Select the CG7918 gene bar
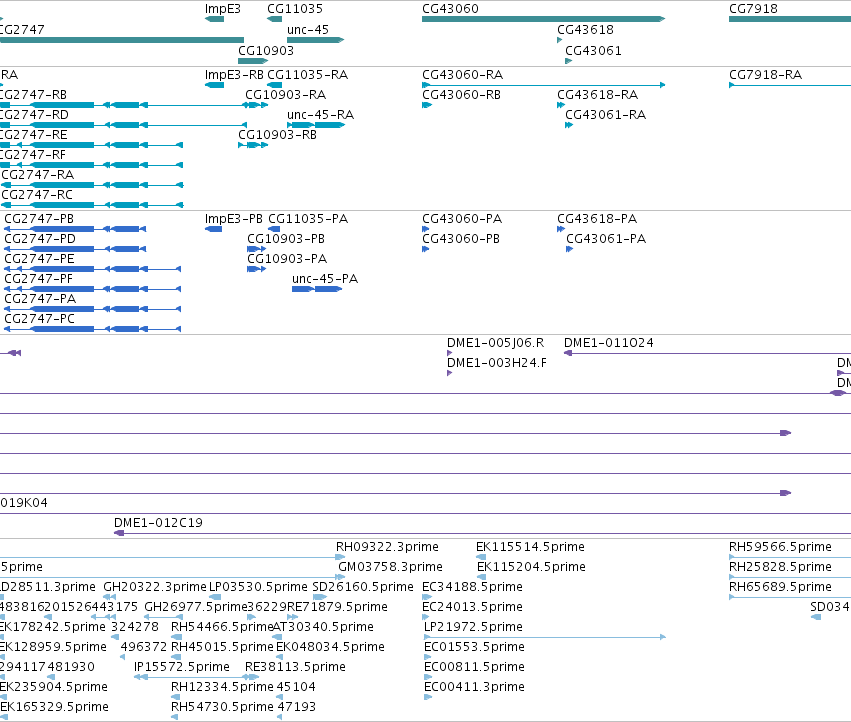Viewport: 851px width, 722px height. point(790,19)
